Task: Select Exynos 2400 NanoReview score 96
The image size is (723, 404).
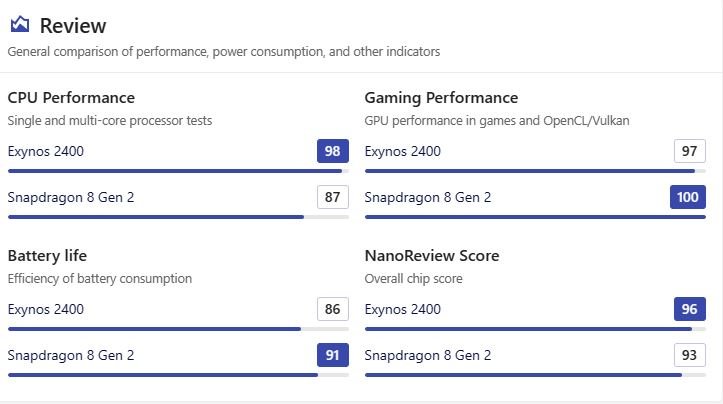Action: click(690, 309)
